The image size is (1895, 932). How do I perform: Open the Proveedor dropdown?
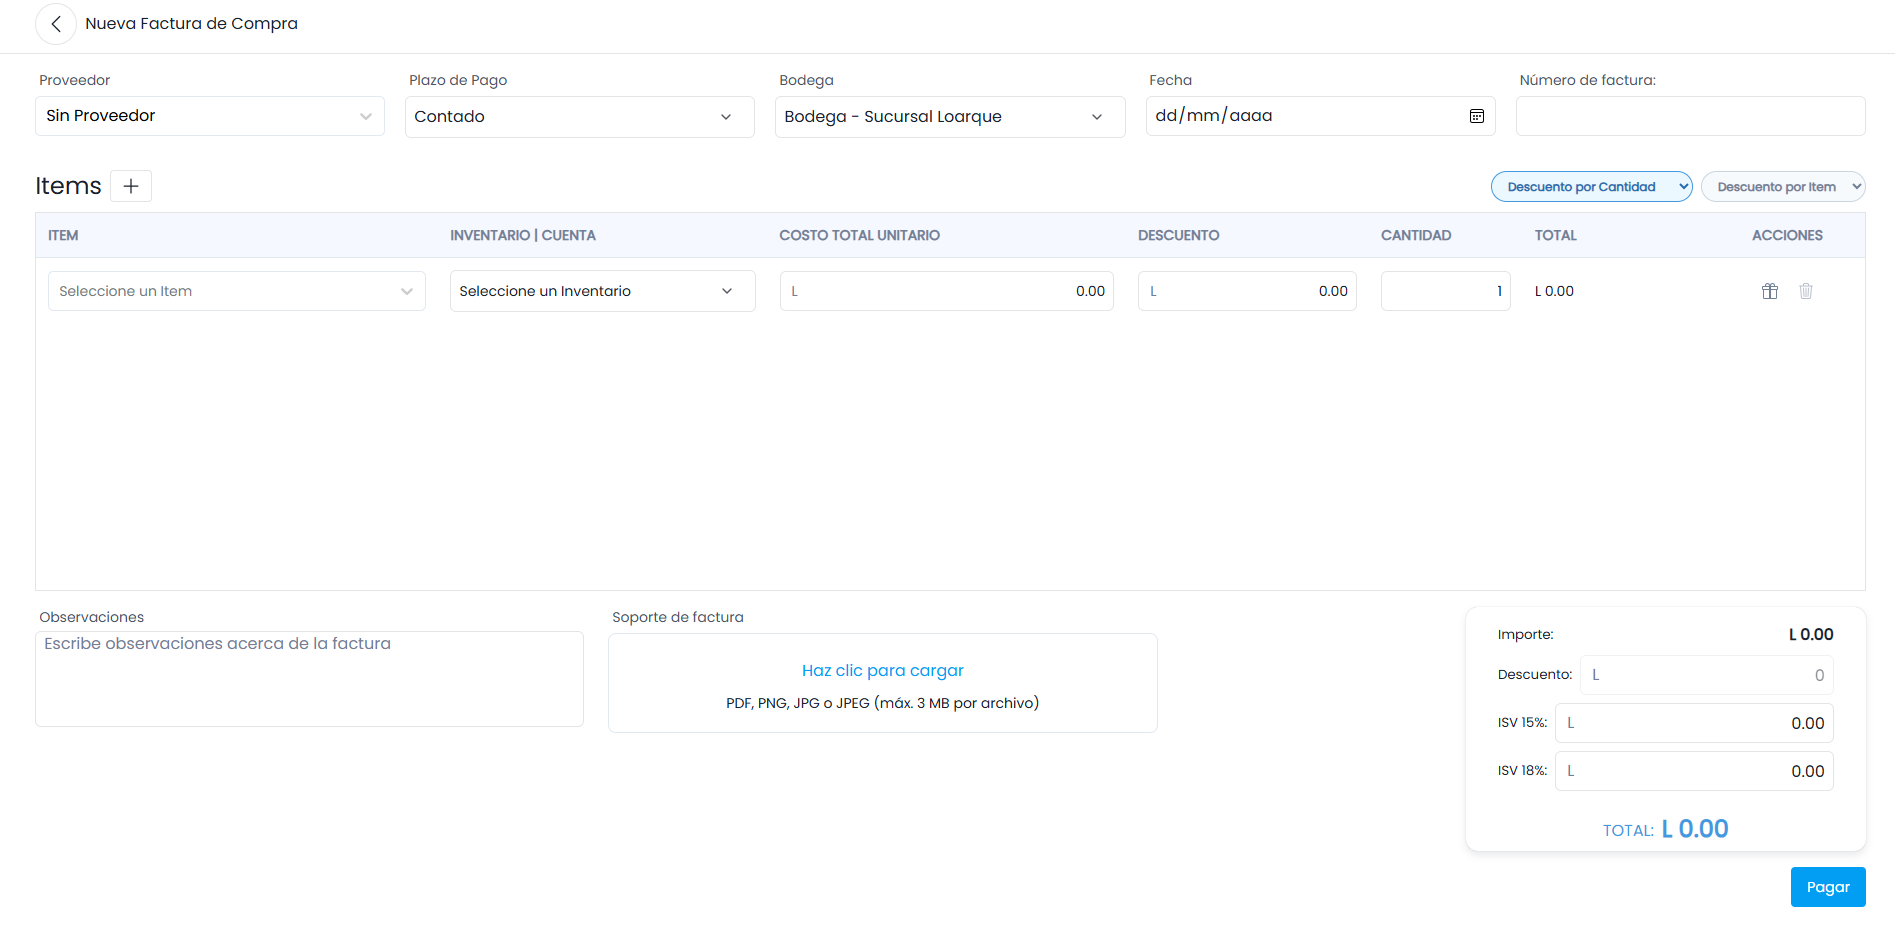210,116
